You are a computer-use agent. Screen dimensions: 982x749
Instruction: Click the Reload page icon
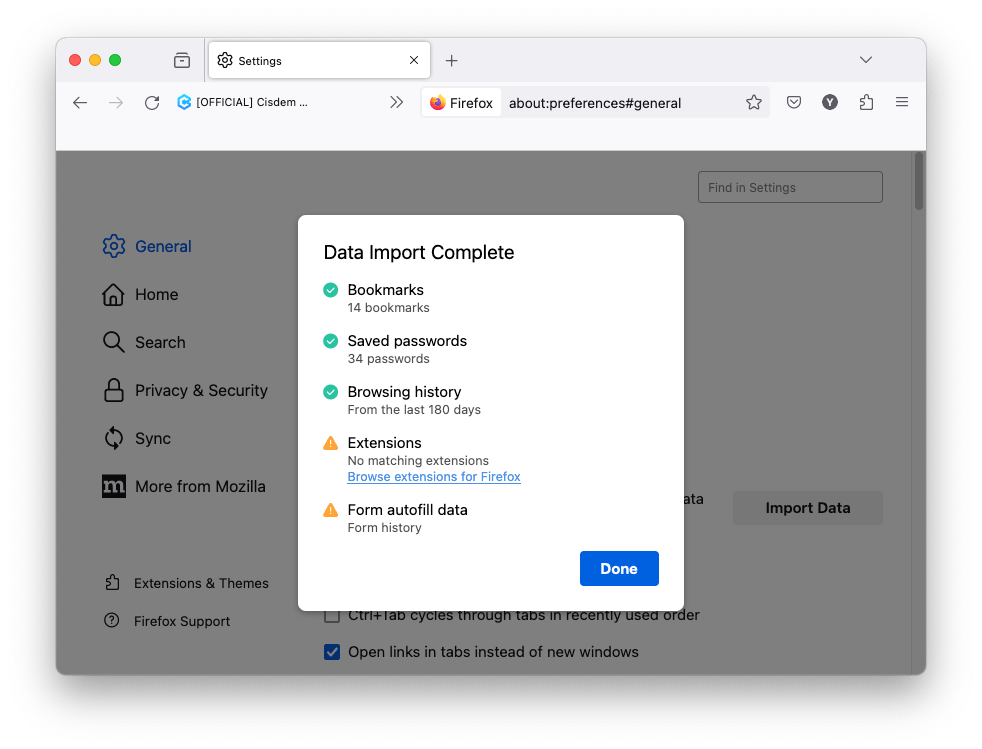point(152,102)
